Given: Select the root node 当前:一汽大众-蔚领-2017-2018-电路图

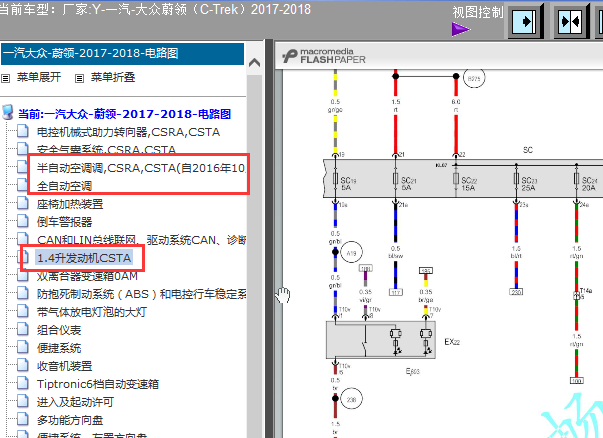Looking at the screenshot, I should pyautogui.click(x=124, y=114).
